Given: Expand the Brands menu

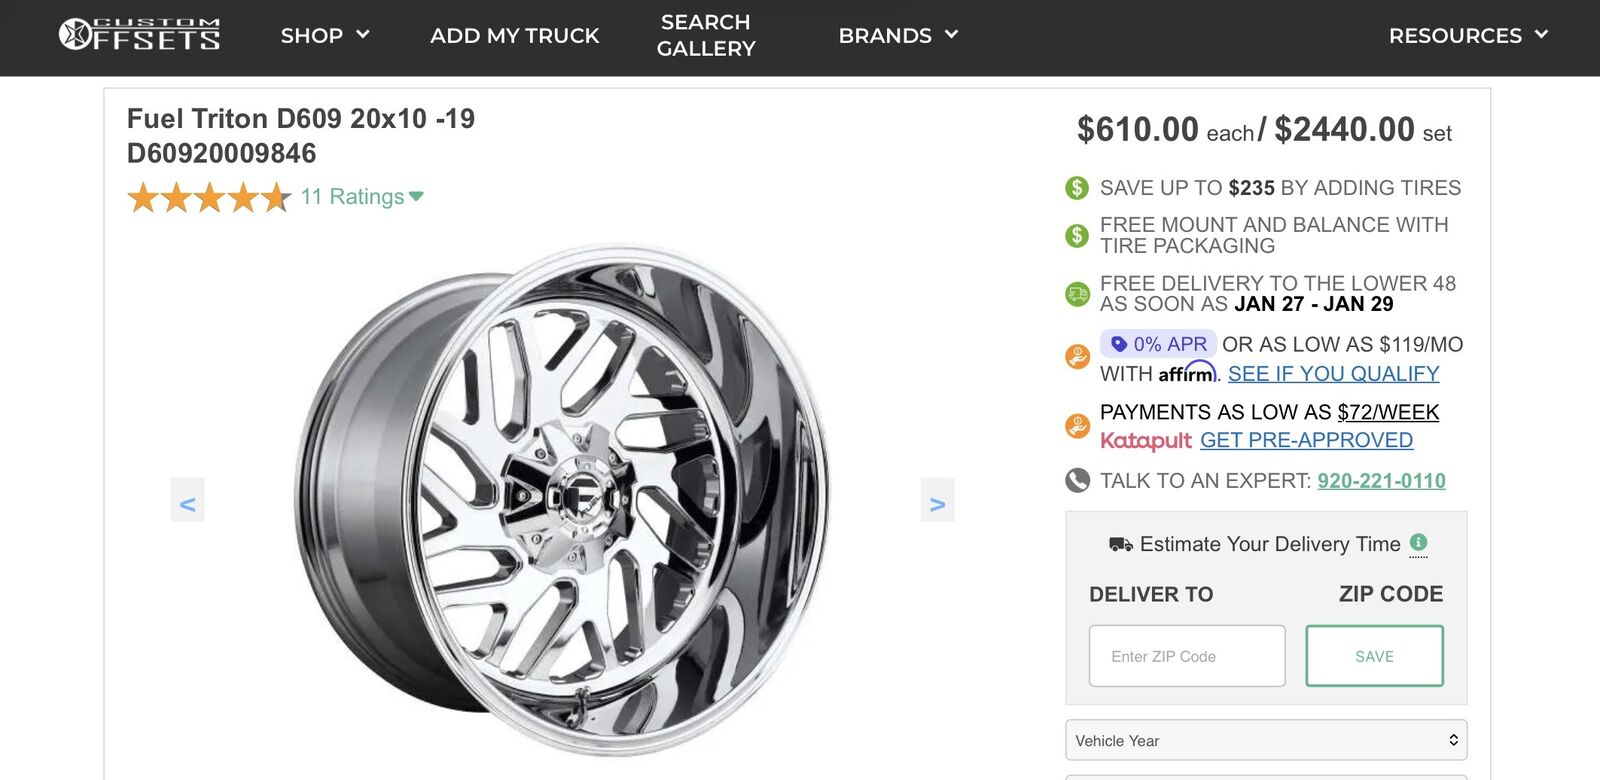Looking at the screenshot, I should point(898,36).
